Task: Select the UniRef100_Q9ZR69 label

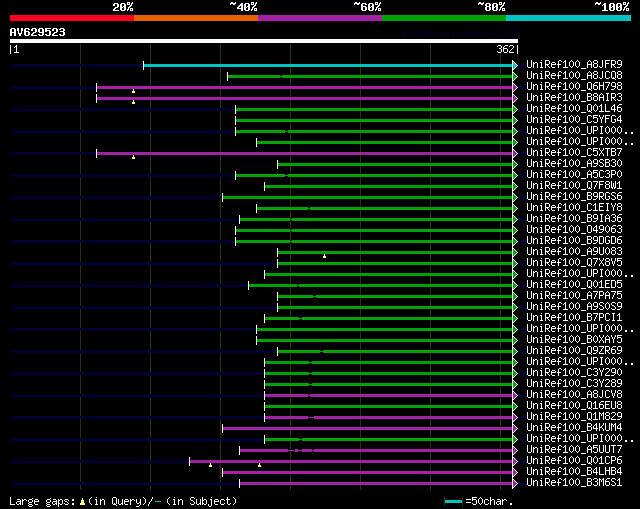Action: (x=574, y=351)
